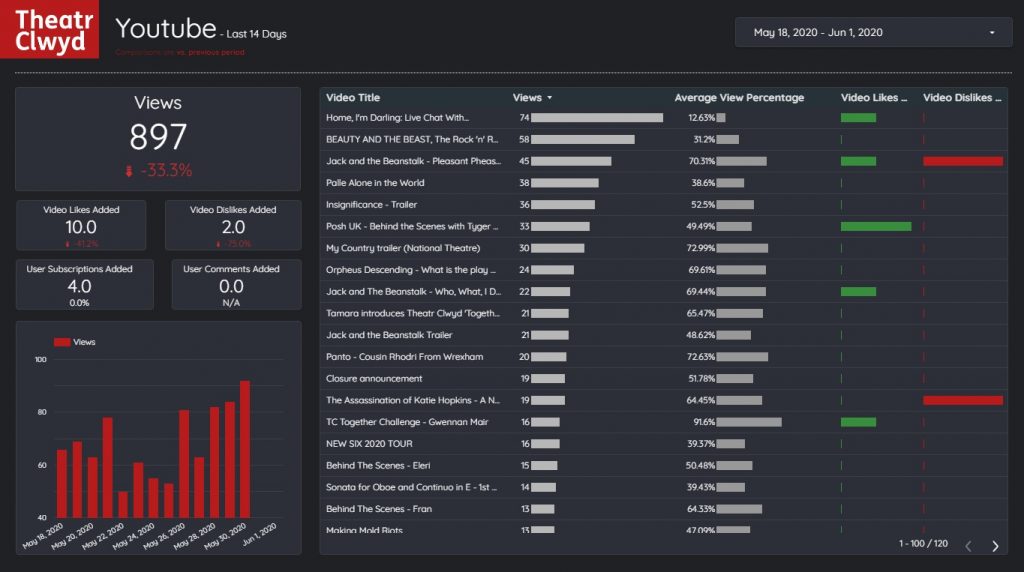Click the Theatr Clwyd logo
This screenshot has width=1024, height=572.
coord(50,29)
